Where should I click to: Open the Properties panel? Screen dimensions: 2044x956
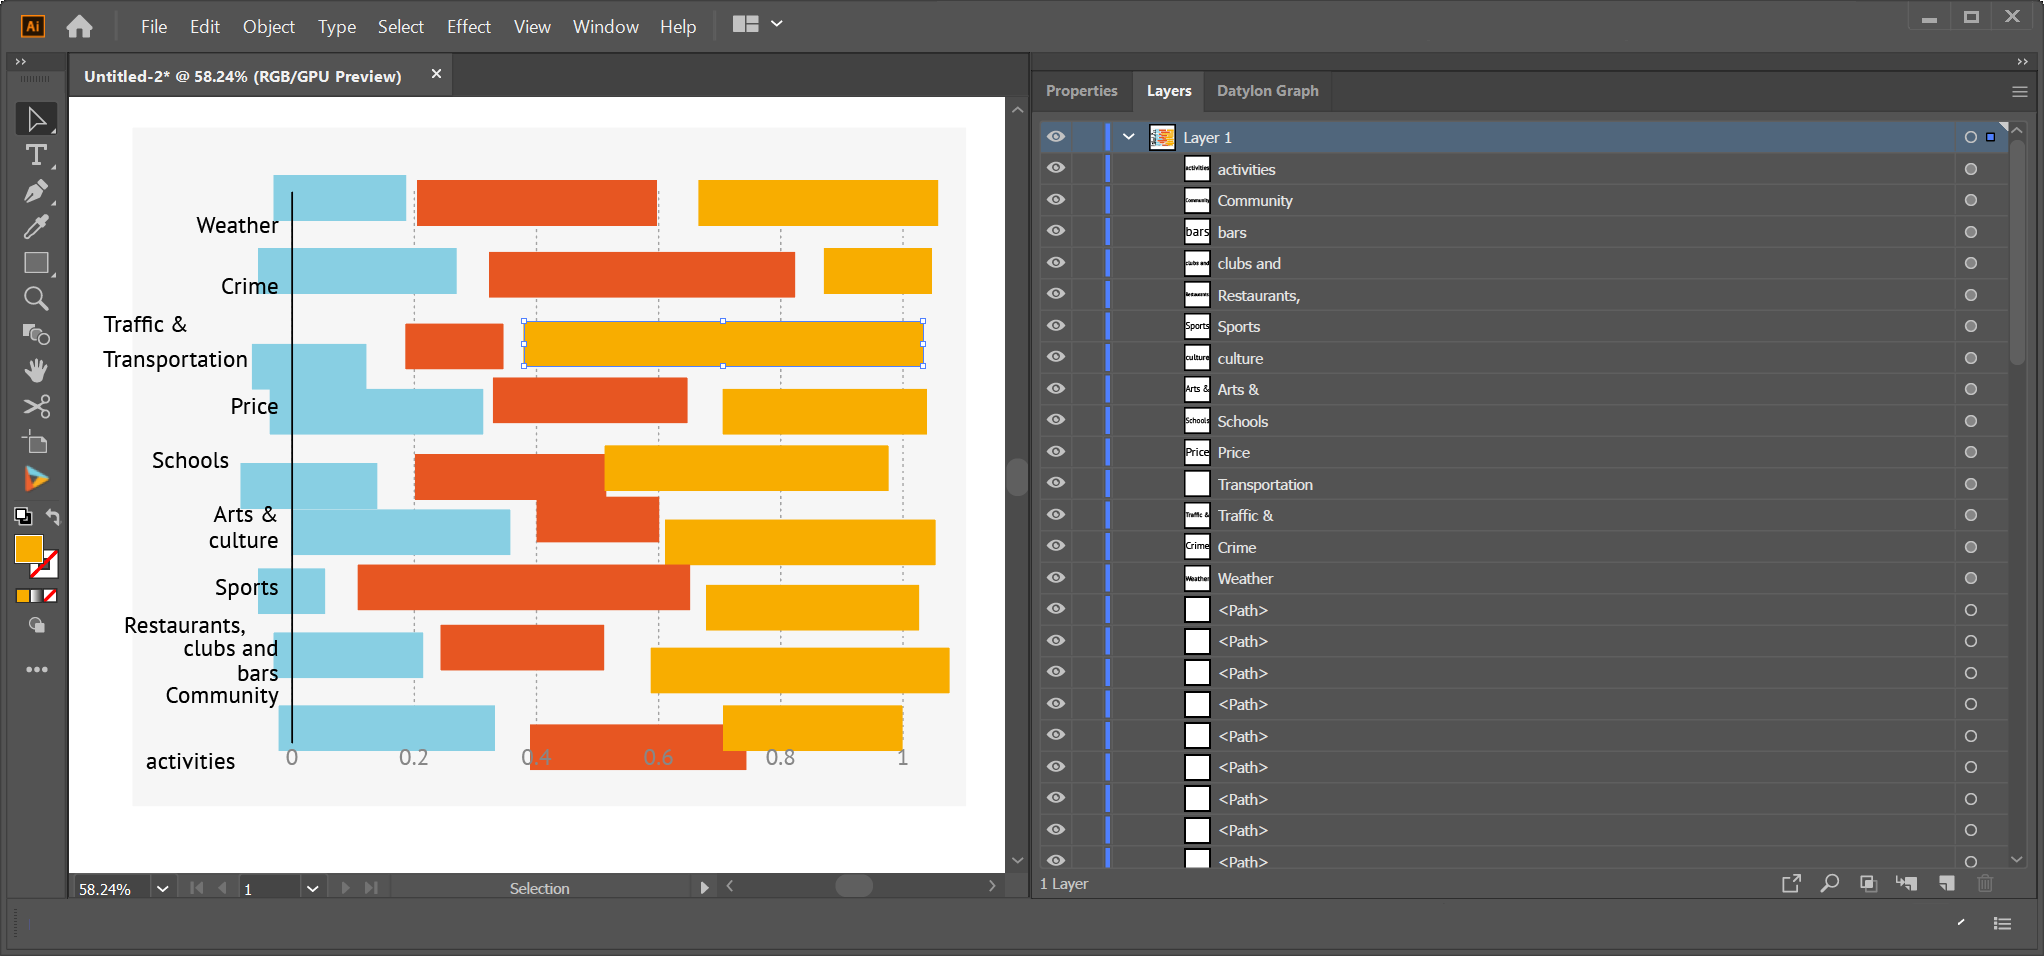click(1081, 91)
